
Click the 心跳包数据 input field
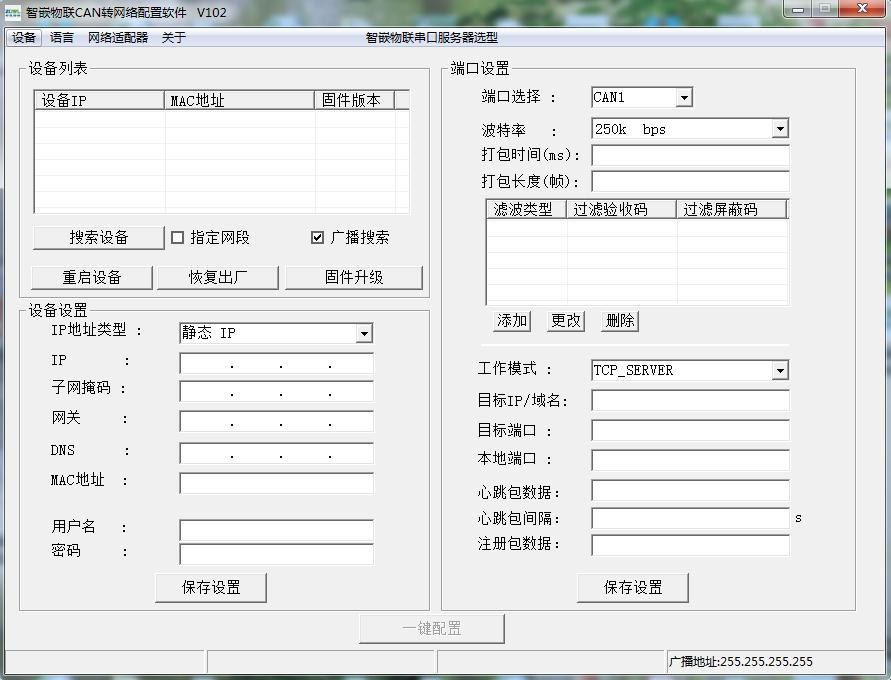tap(690, 490)
